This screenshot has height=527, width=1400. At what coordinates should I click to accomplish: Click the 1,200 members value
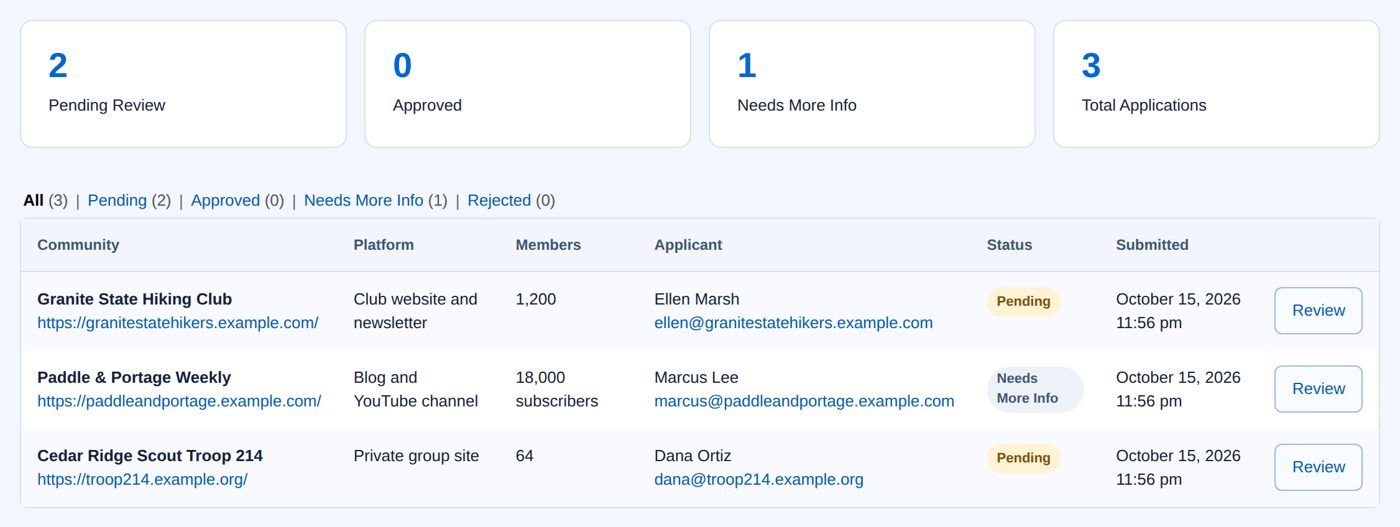coord(536,299)
